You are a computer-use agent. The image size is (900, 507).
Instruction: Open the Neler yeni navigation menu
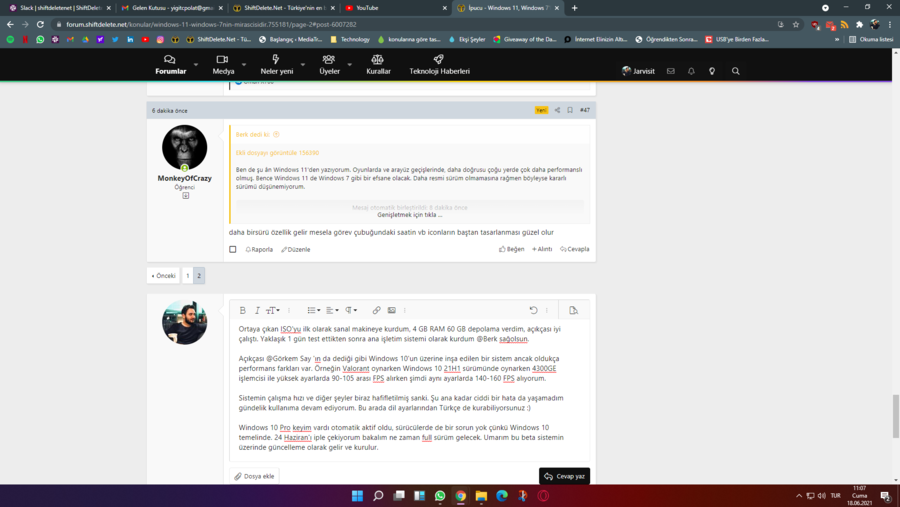pyautogui.click(x=277, y=65)
